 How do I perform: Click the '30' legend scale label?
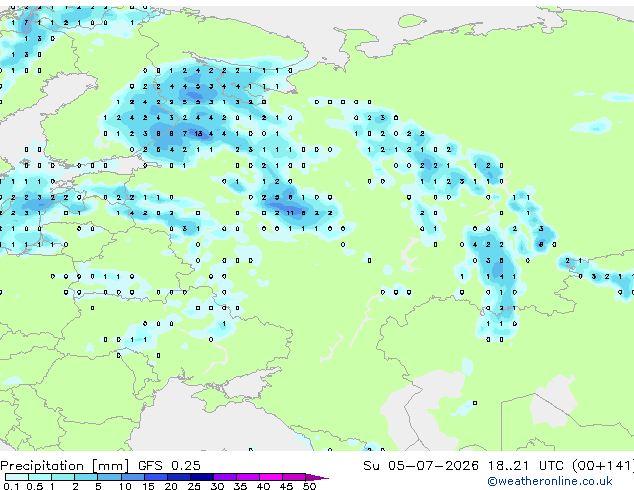click(217, 486)
